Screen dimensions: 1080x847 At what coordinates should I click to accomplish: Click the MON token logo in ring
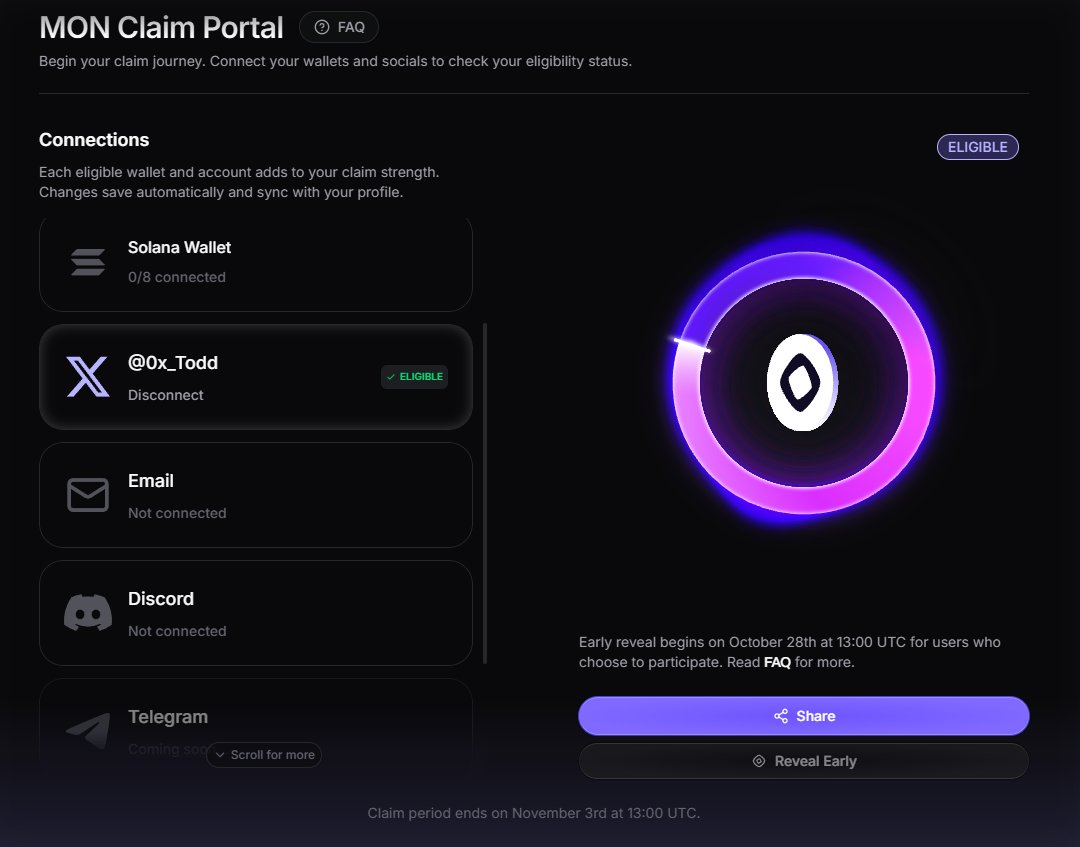coord(802,383)
